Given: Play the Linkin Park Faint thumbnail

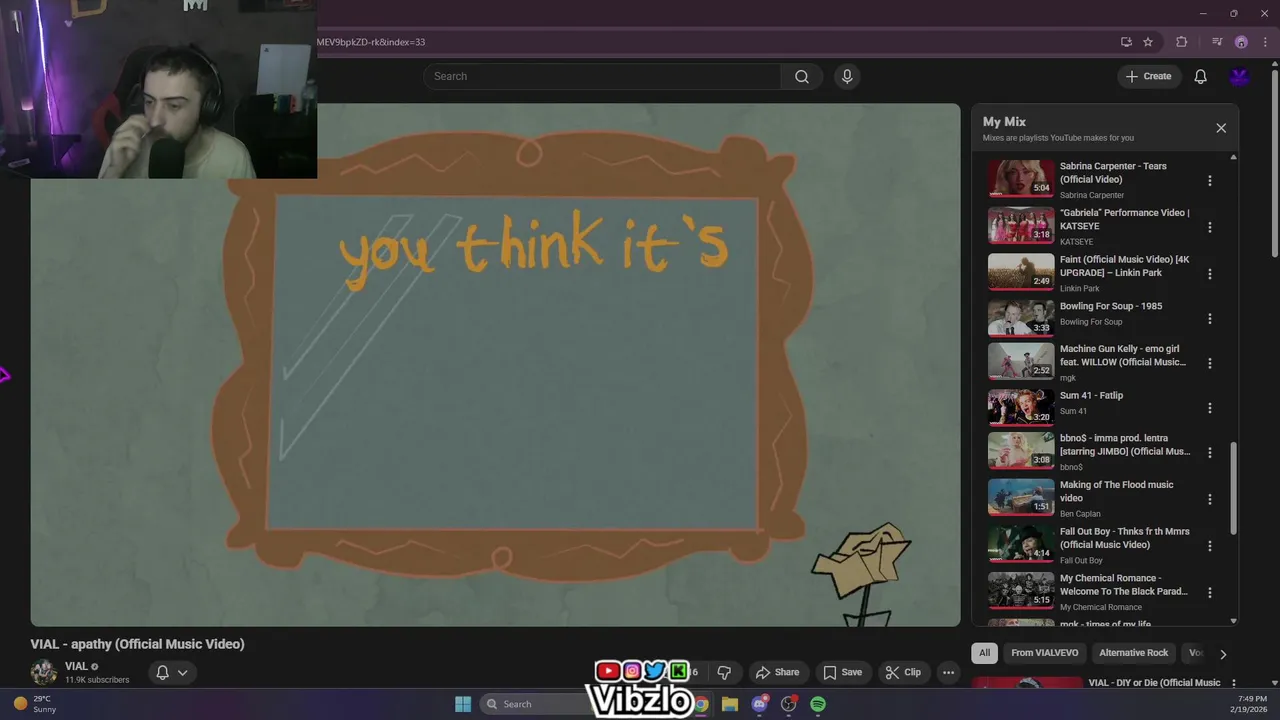Looking at the screenshot, I should [x=1021, y=272].
